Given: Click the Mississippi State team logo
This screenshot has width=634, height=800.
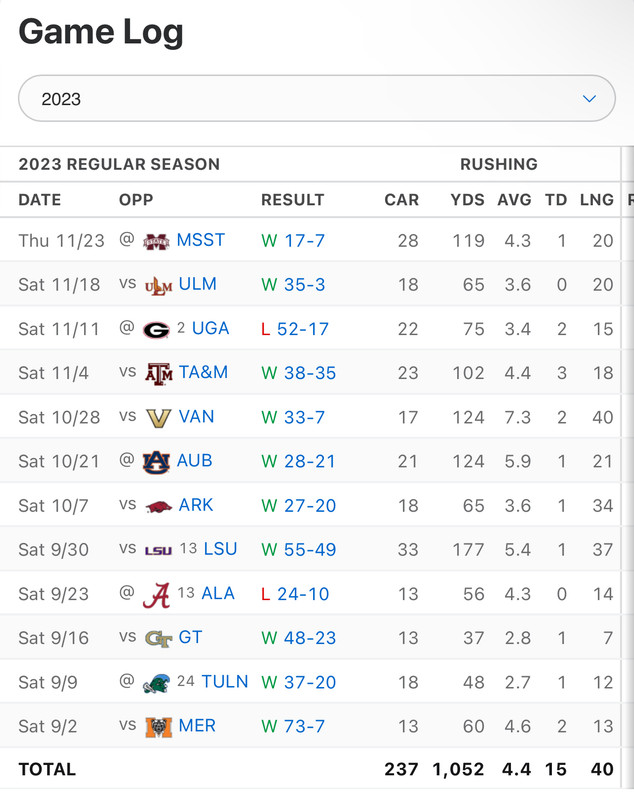Looking at the screenshot, I should click(156, 241).
